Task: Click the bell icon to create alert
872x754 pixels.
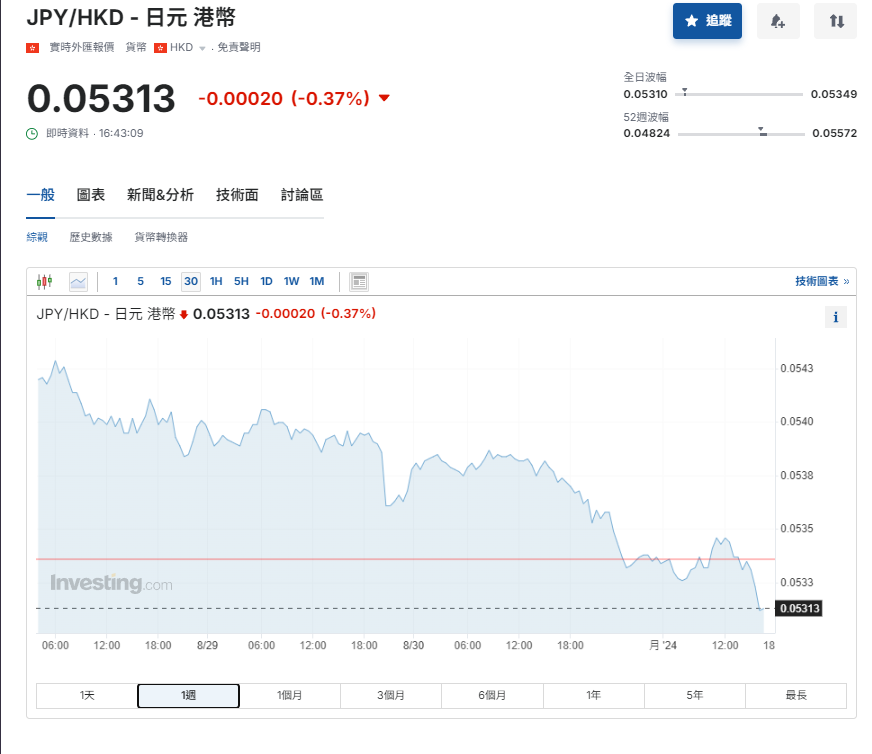Action: 778,21
